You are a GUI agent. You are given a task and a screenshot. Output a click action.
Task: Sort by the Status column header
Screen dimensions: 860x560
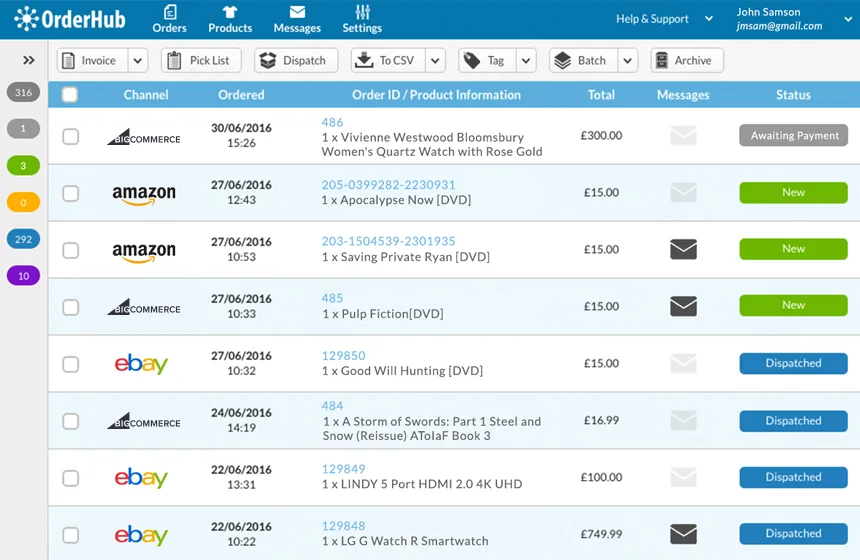point(793,95)
